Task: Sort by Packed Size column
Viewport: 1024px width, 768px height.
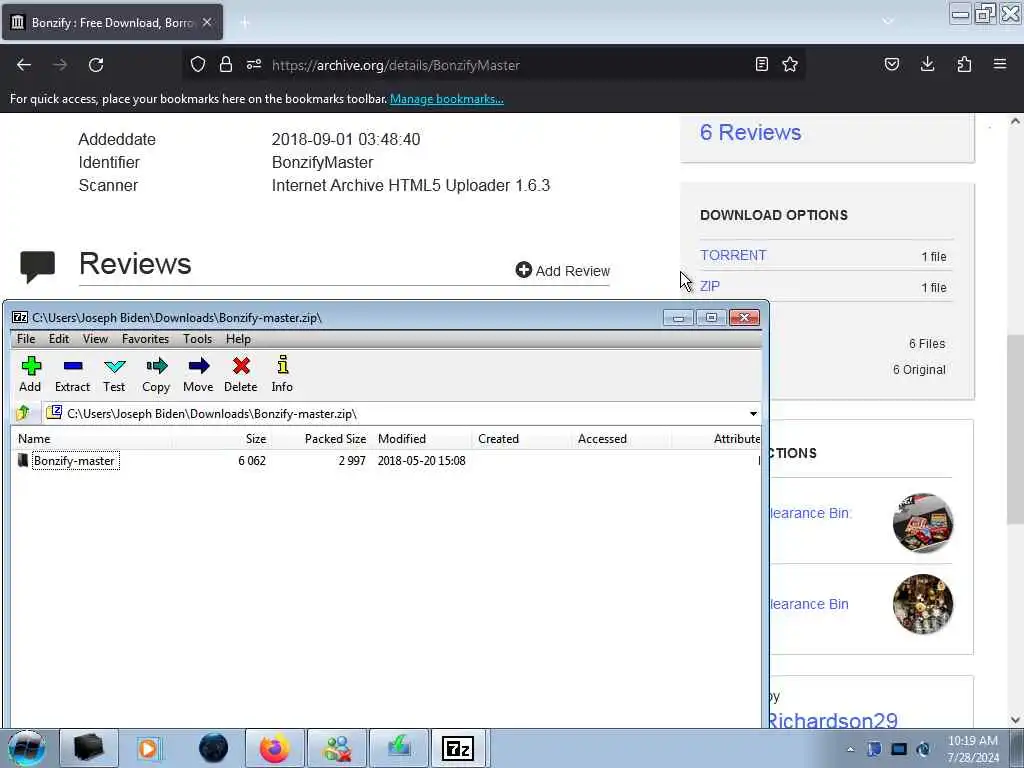Action: 321,439
